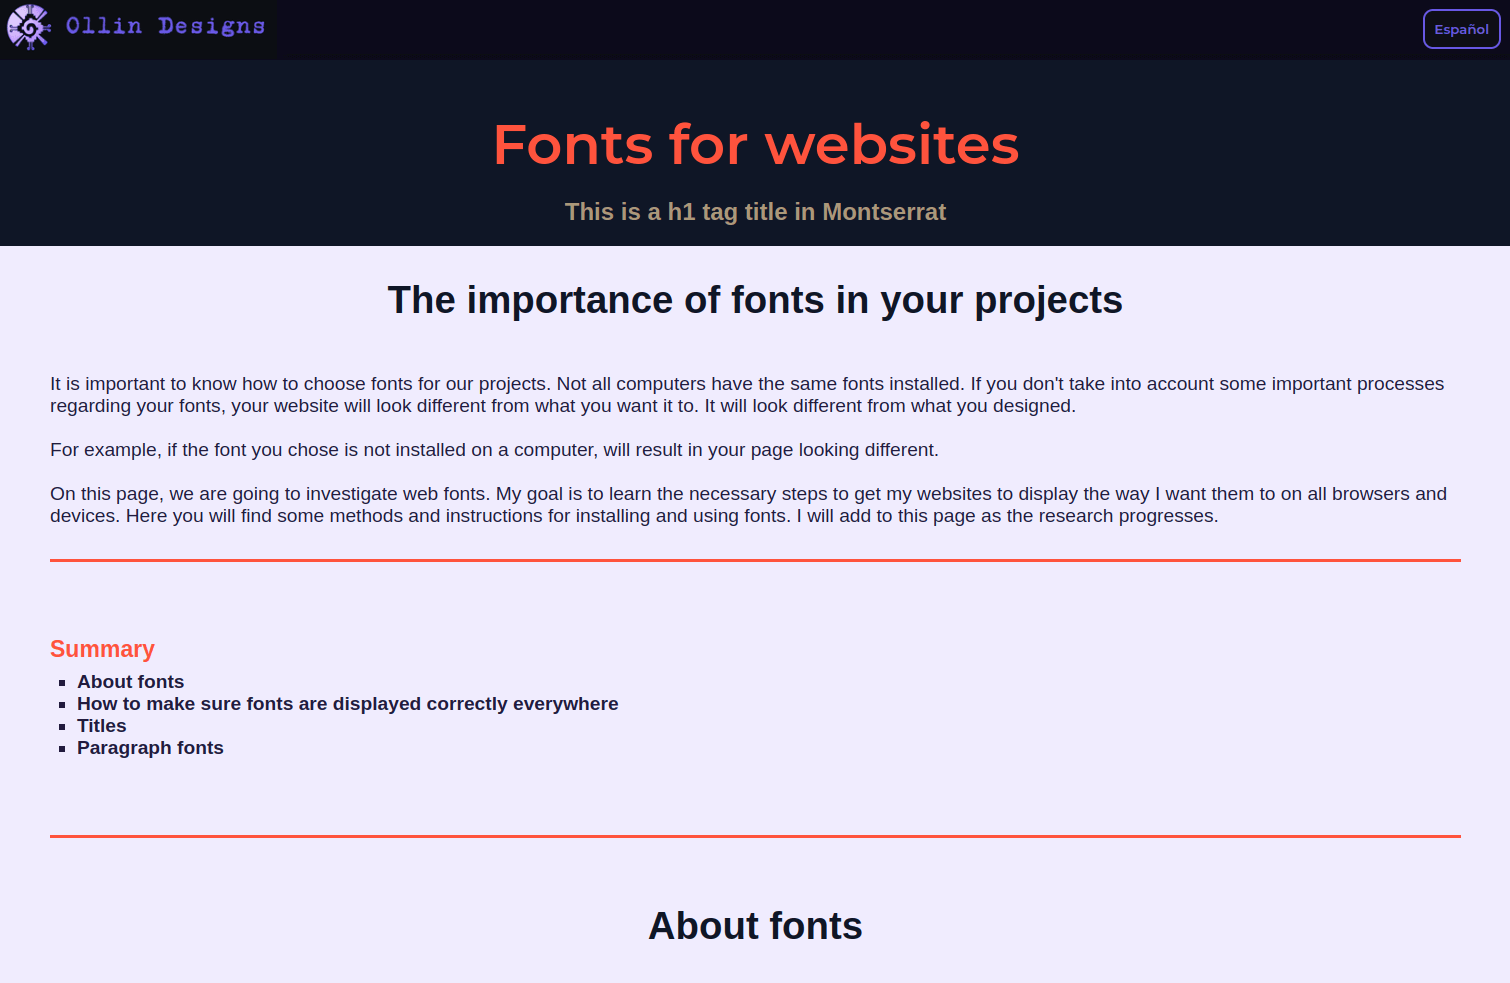
Task: Click the Summary heading in orange
Action: [x=102, y=649]
